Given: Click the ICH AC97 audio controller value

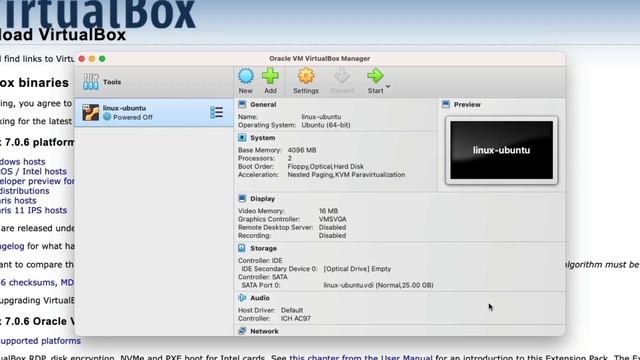Looking at the screenshot, I should [x=296, y=318].
